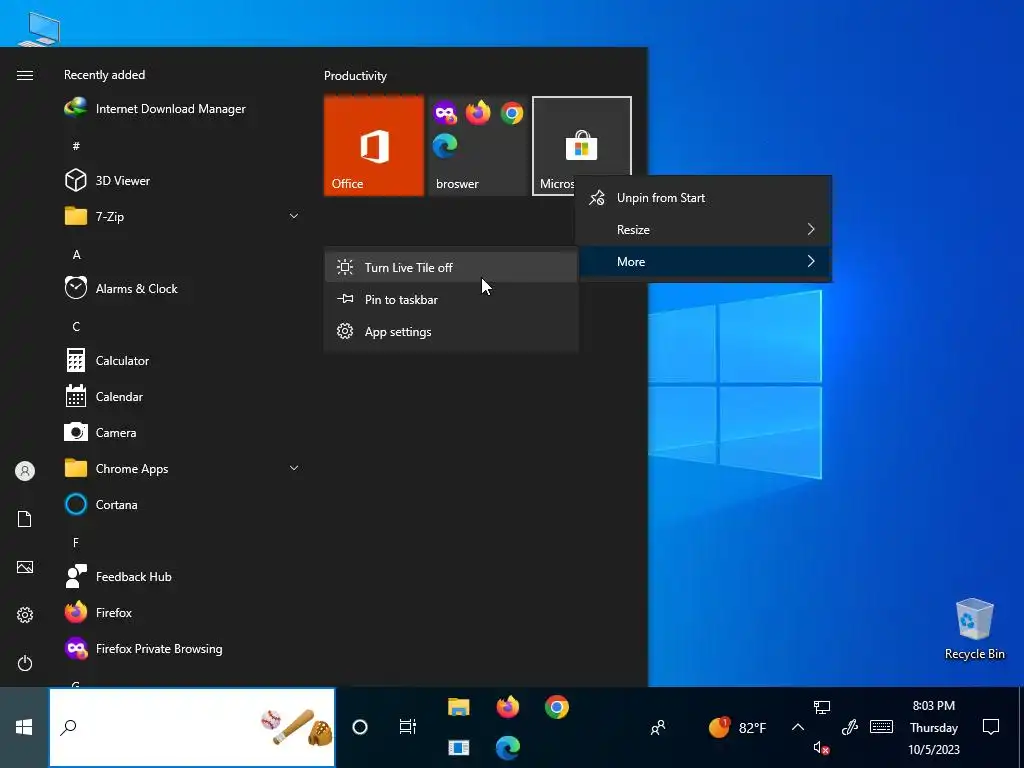
Task: Launch Cortana from the app list
Action: [101, 504]
